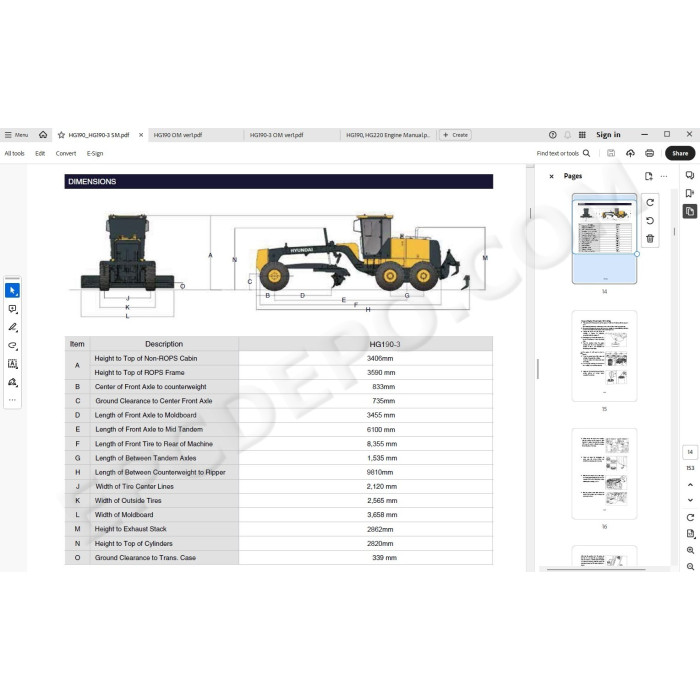Open the notifications bell
This screenshot has height=700, width=700.
pyautogui.click(x=567, y=135)
